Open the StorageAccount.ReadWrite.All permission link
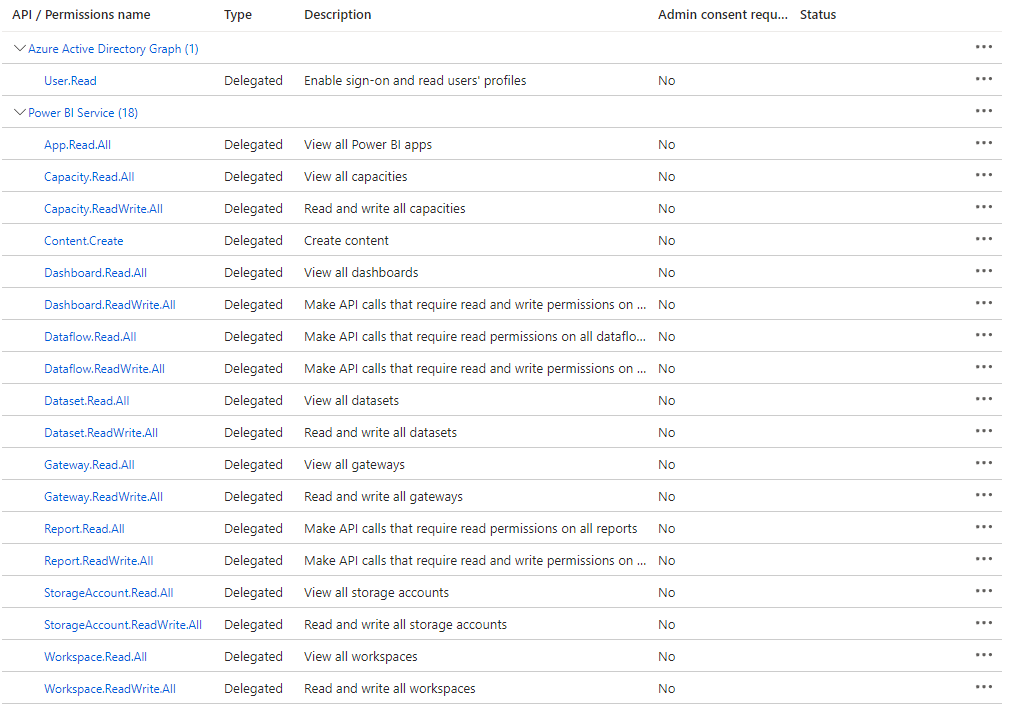Viewport: 1015px width, 728px height. click(123, 625)
